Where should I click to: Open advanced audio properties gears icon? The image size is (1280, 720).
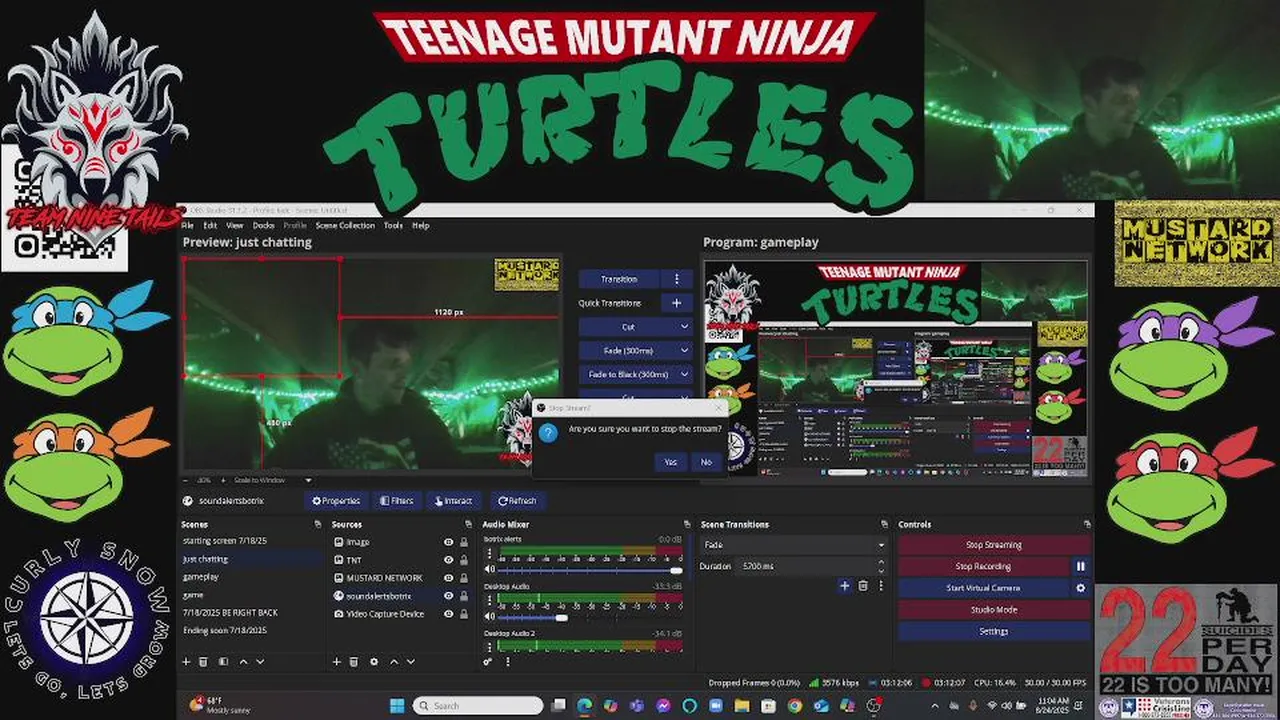[488, 662]
